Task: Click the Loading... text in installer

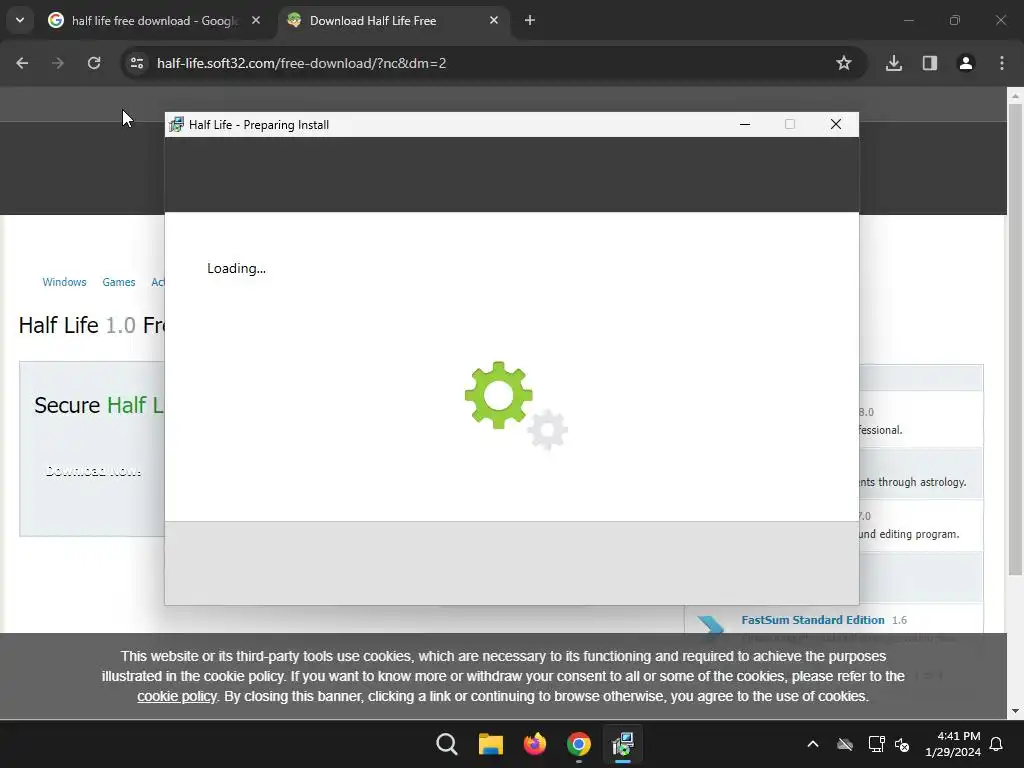Action: click(236, 268)
